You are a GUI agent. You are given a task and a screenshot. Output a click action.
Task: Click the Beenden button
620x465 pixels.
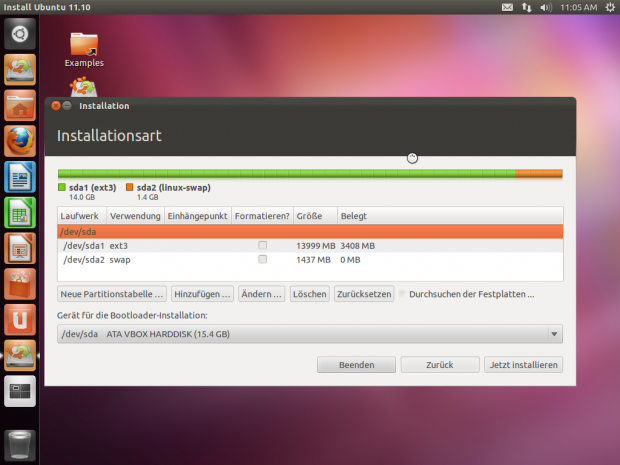[x=356, y=365]
